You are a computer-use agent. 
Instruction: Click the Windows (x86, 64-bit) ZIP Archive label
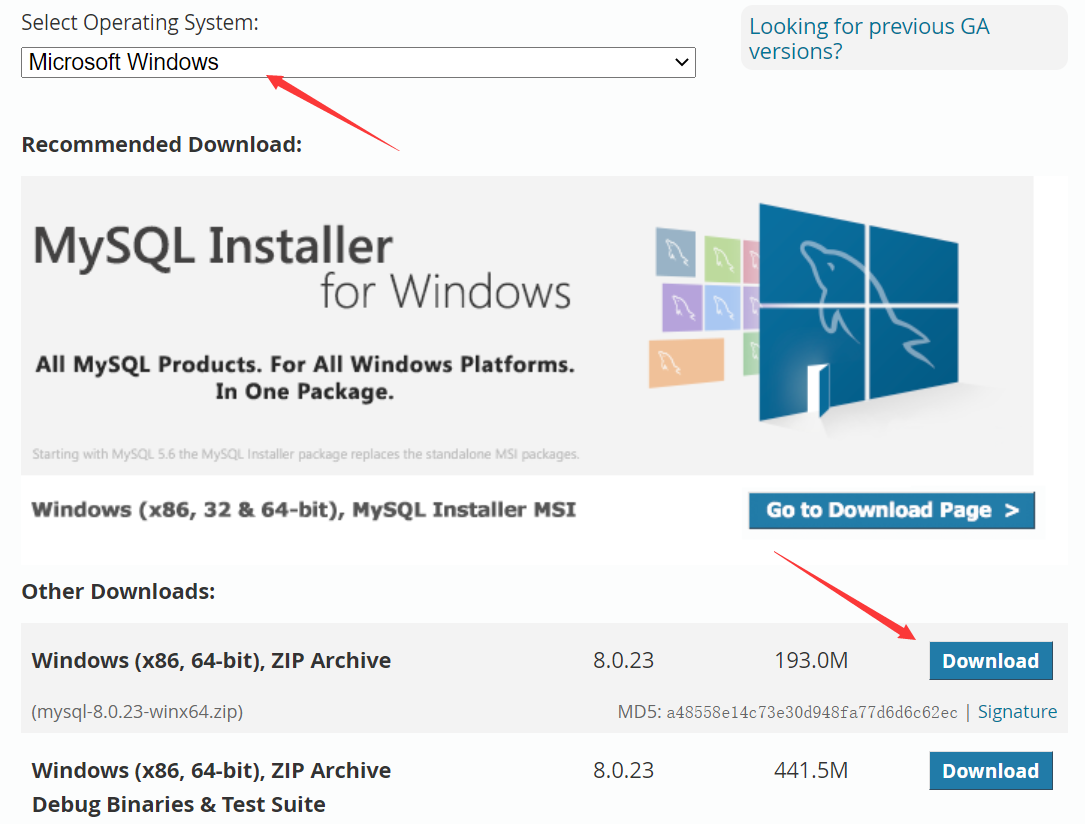211,660
